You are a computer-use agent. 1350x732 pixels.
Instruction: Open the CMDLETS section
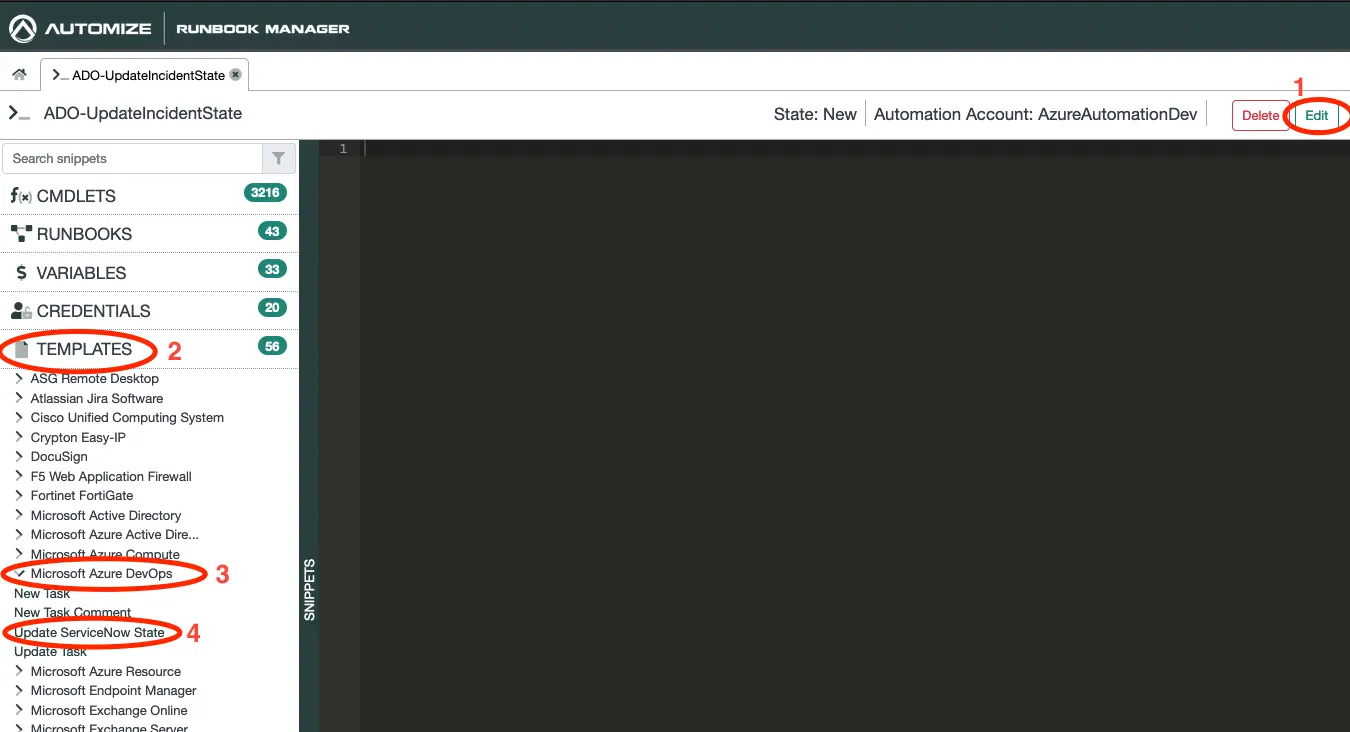[x=76, y=196]
